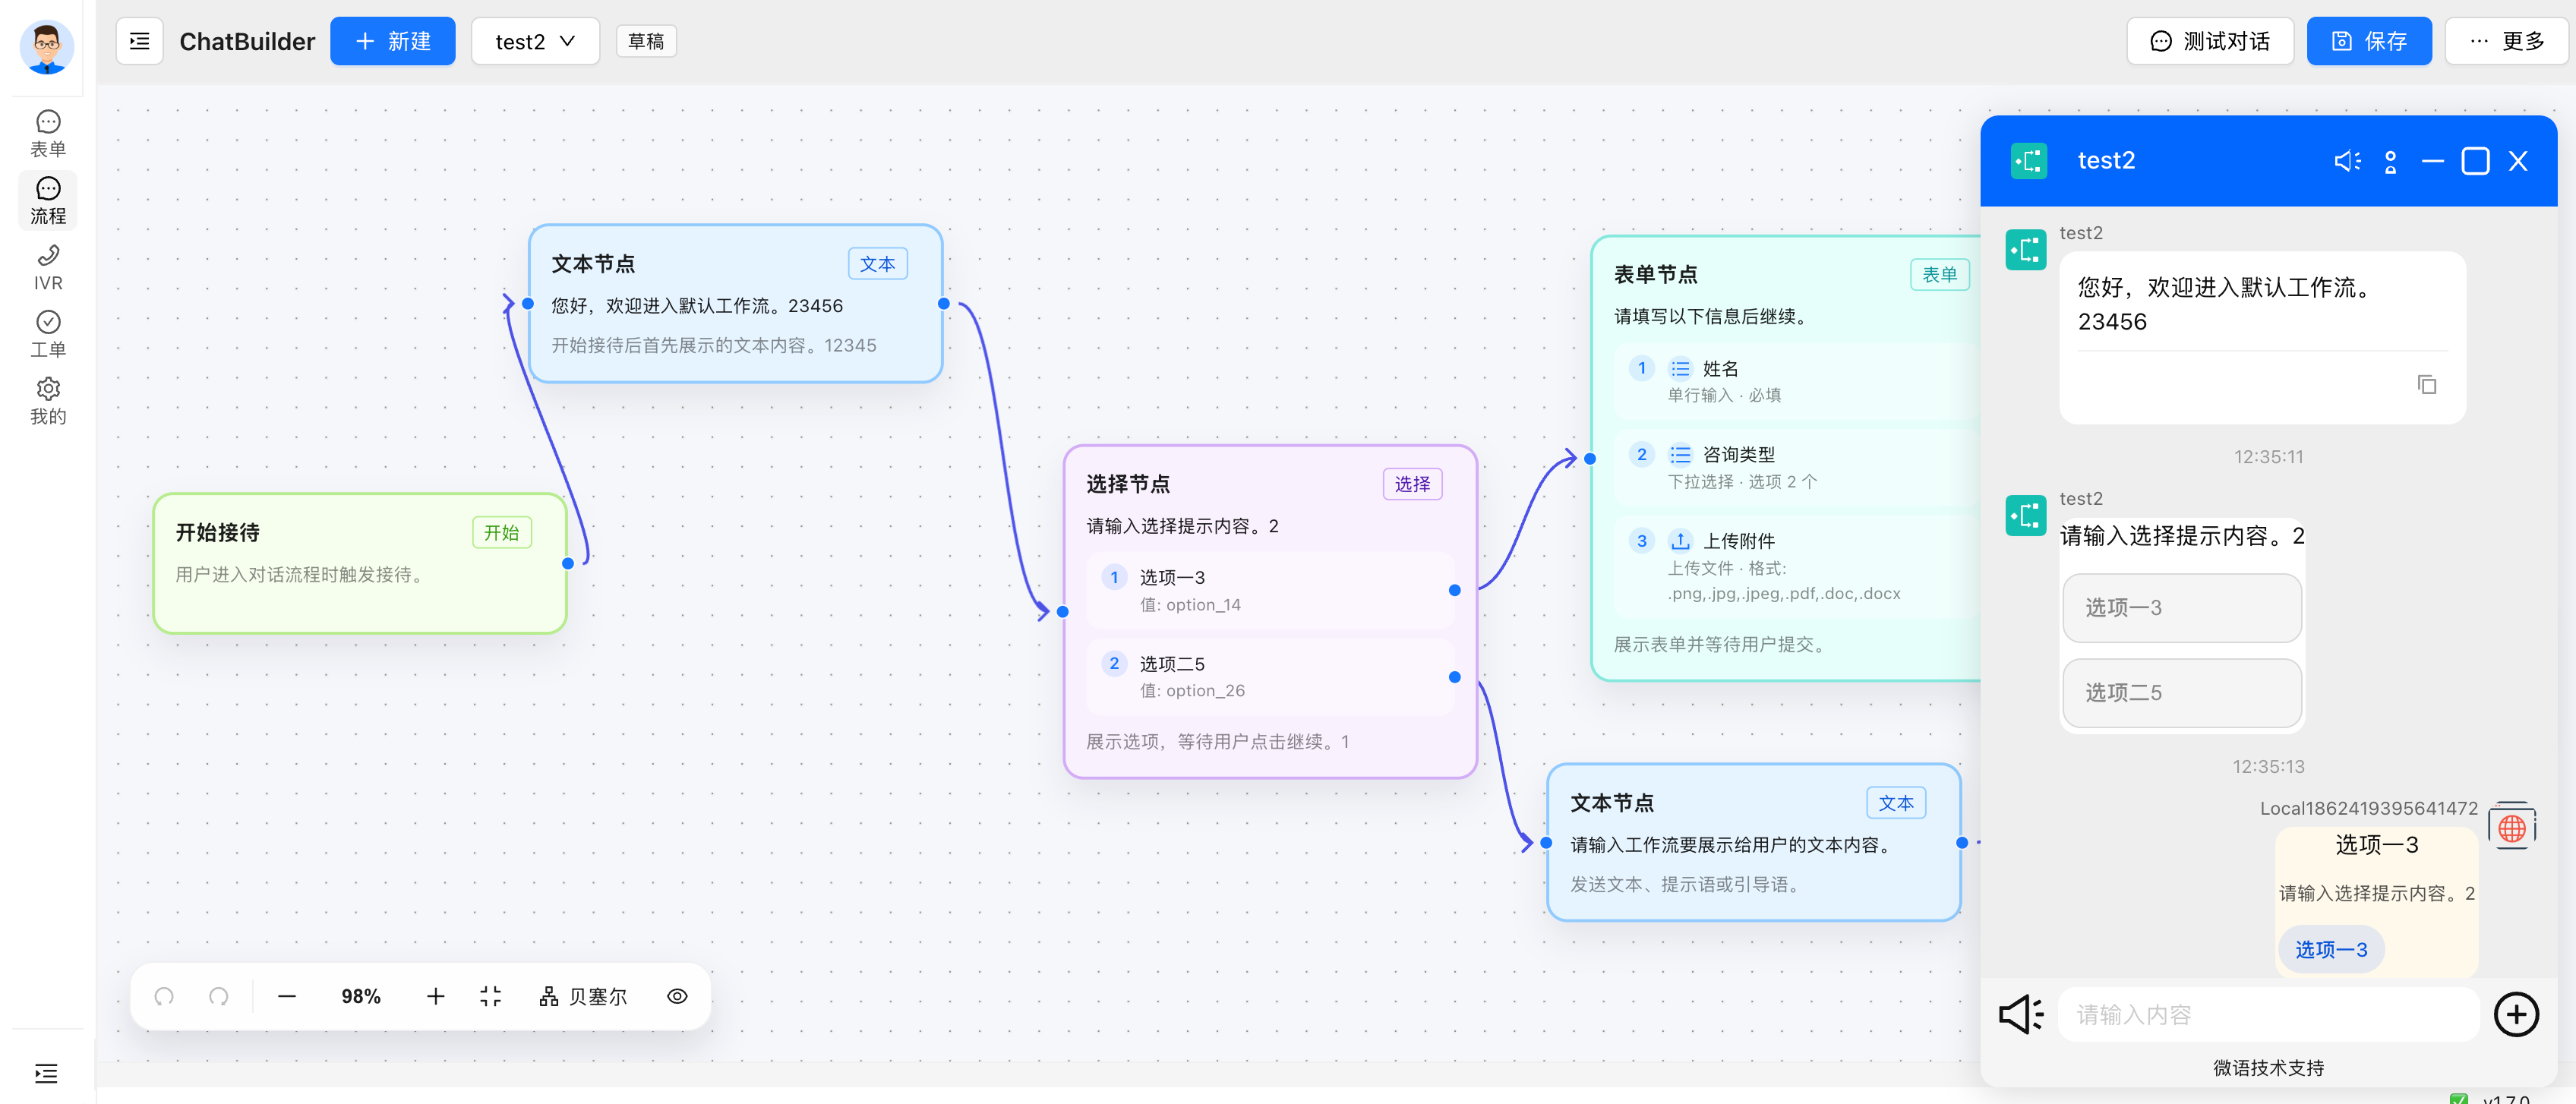Open the 表单 section in sidebar
This screenshot has width=2576, height=1104.
click(48, 134)
